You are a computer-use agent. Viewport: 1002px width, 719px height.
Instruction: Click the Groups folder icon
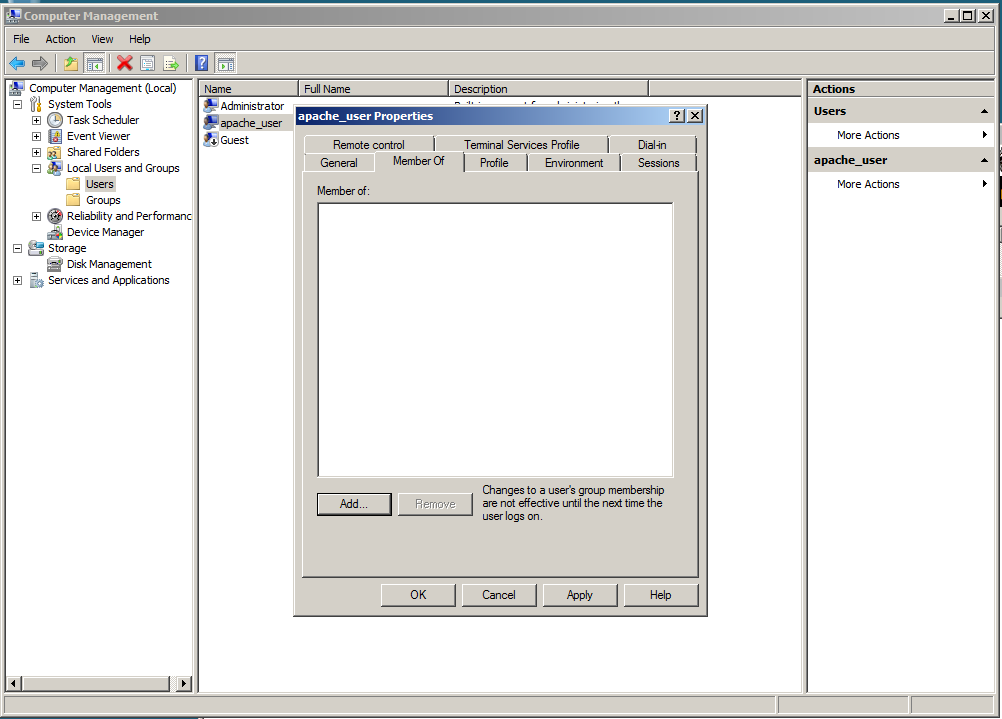coord(74,200)
